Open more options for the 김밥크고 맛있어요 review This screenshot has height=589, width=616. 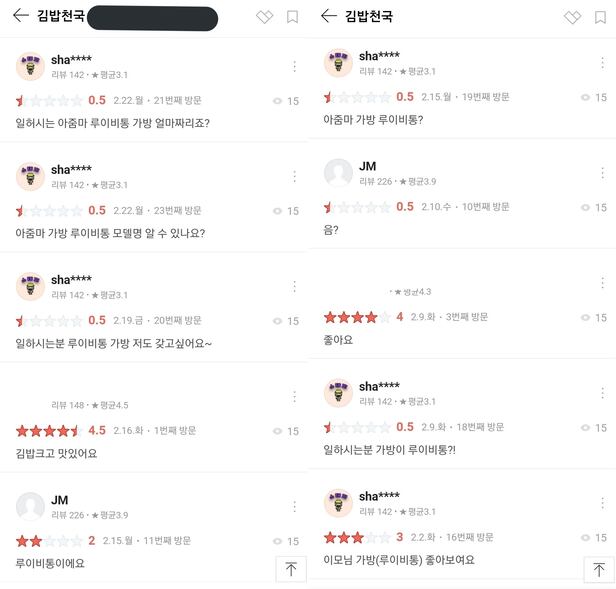294,396
